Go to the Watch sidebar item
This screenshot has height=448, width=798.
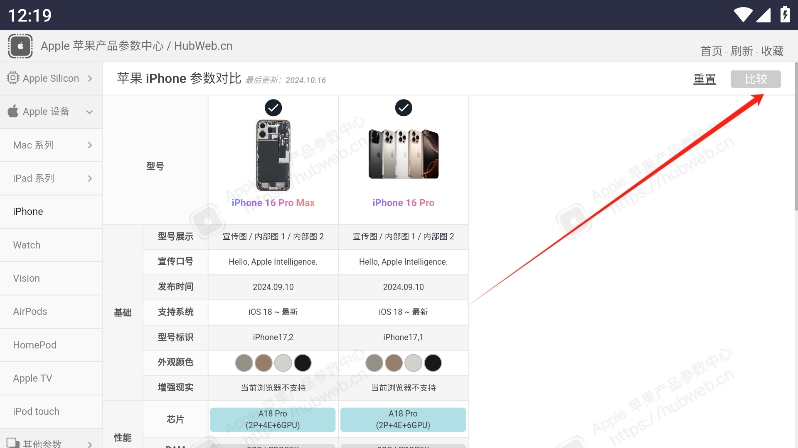coord(51,245)
